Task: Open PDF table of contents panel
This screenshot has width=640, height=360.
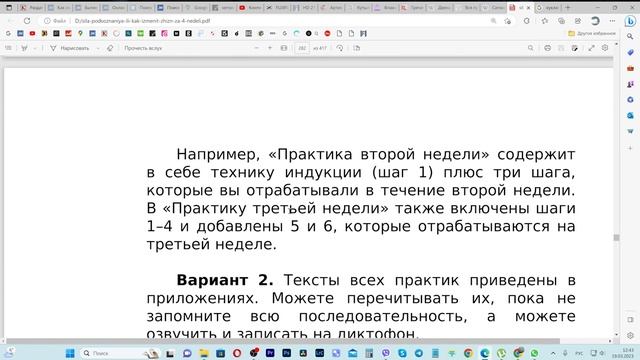Action: point(8,48)
